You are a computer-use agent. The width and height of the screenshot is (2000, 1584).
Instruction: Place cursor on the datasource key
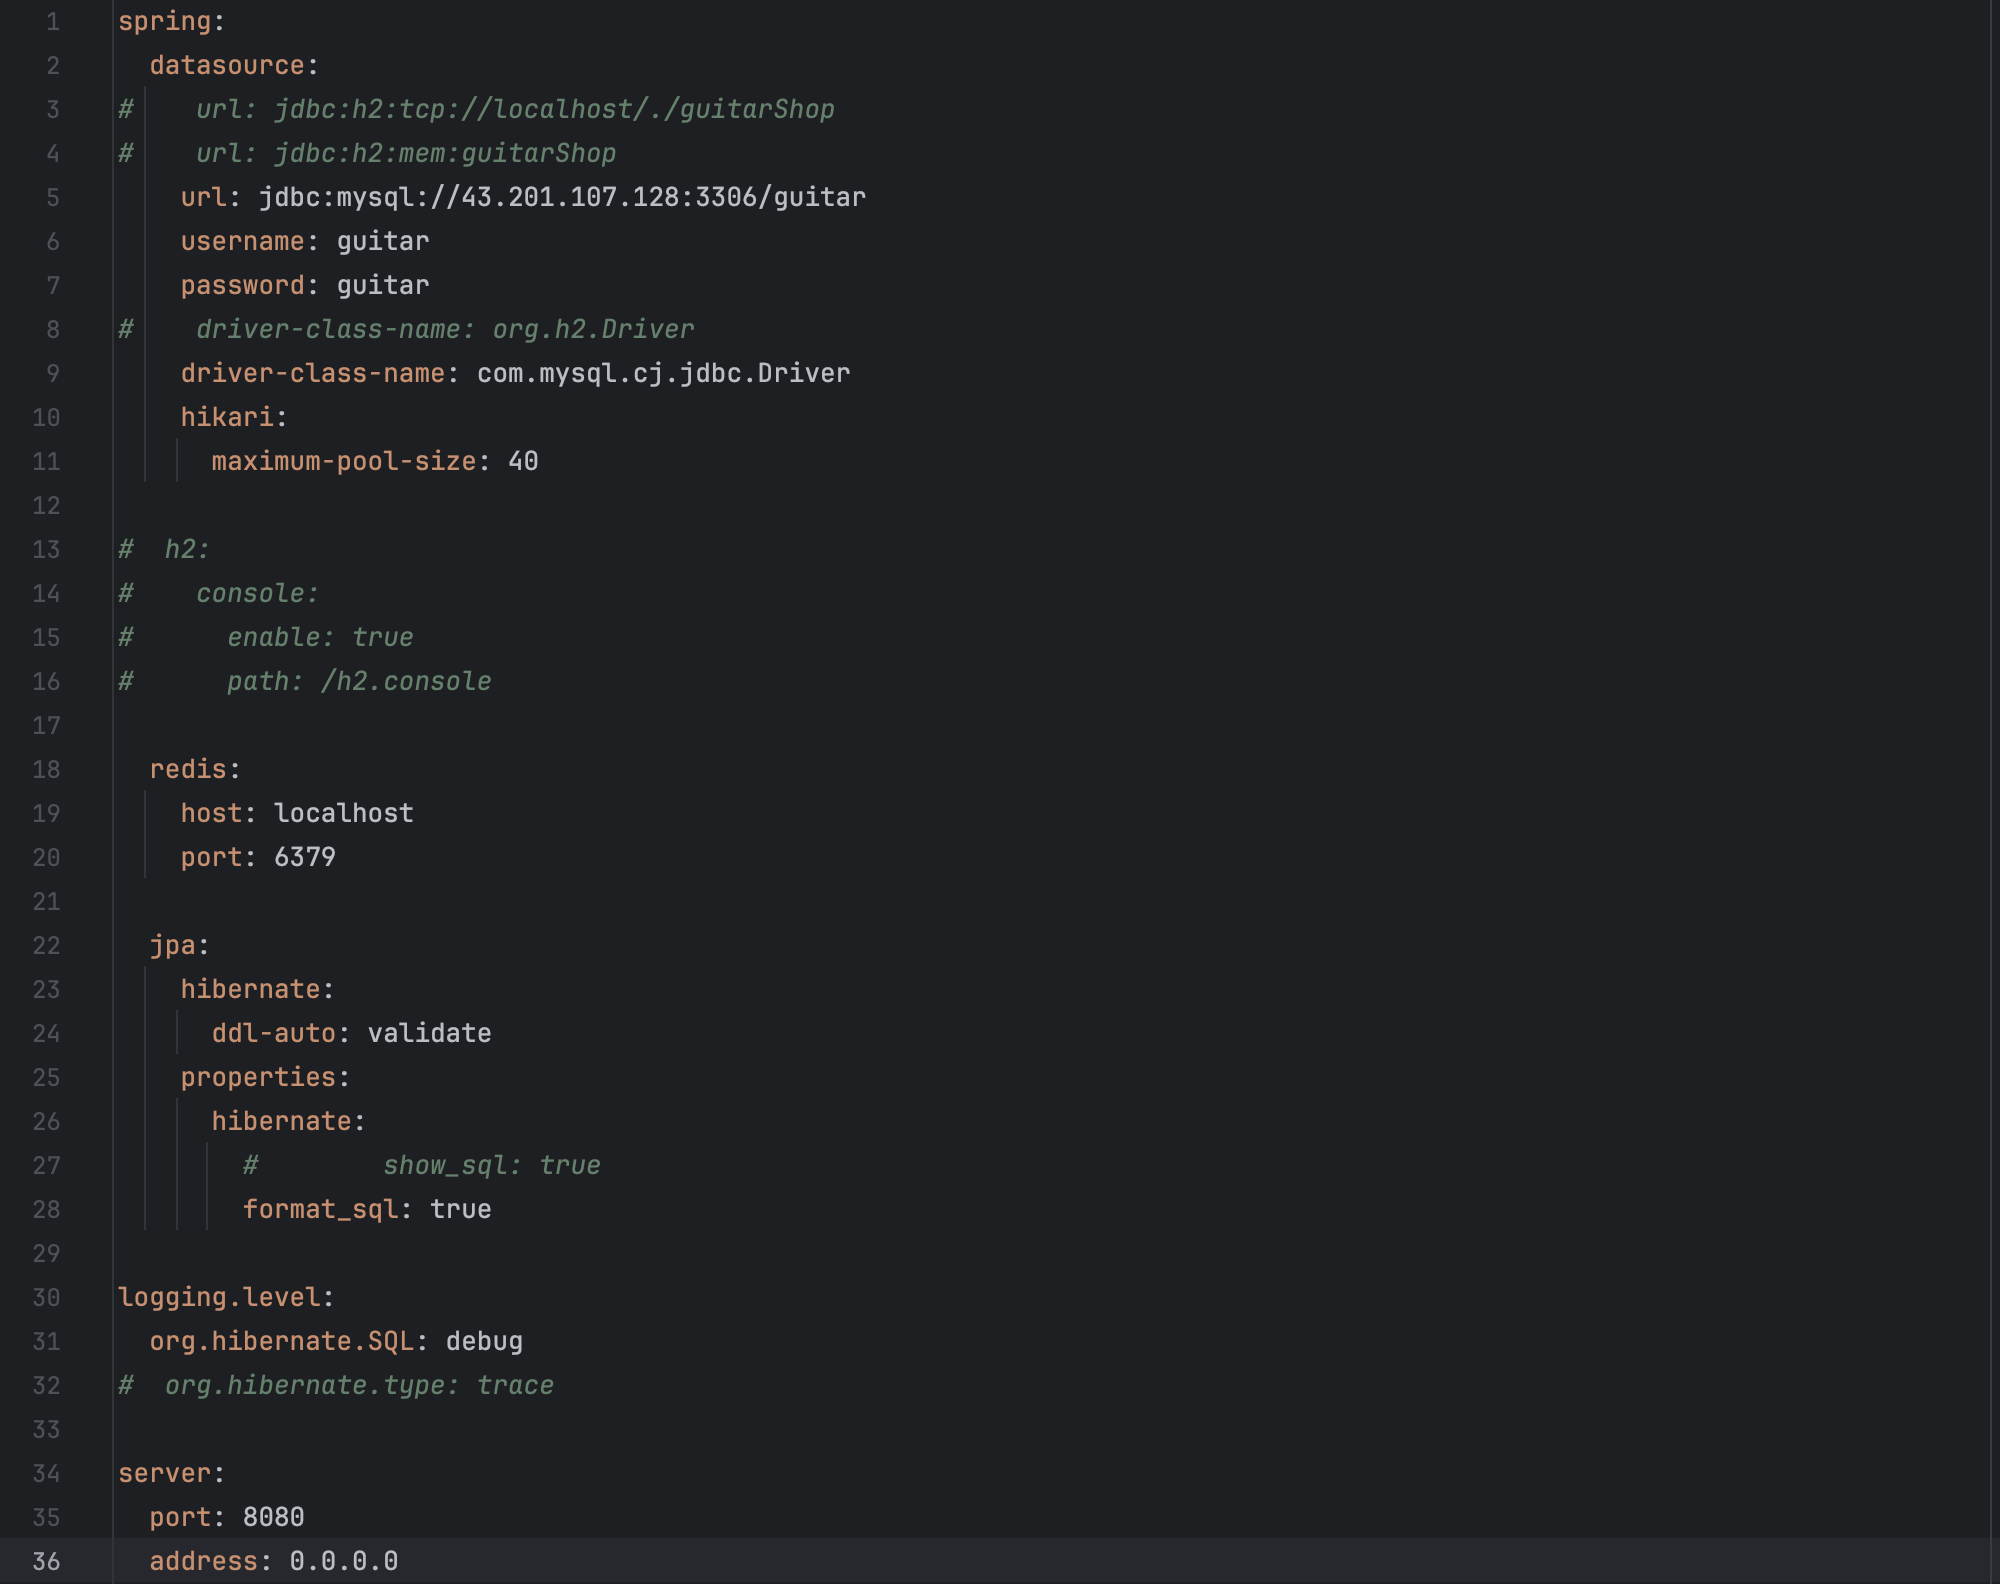coord(227,65)
